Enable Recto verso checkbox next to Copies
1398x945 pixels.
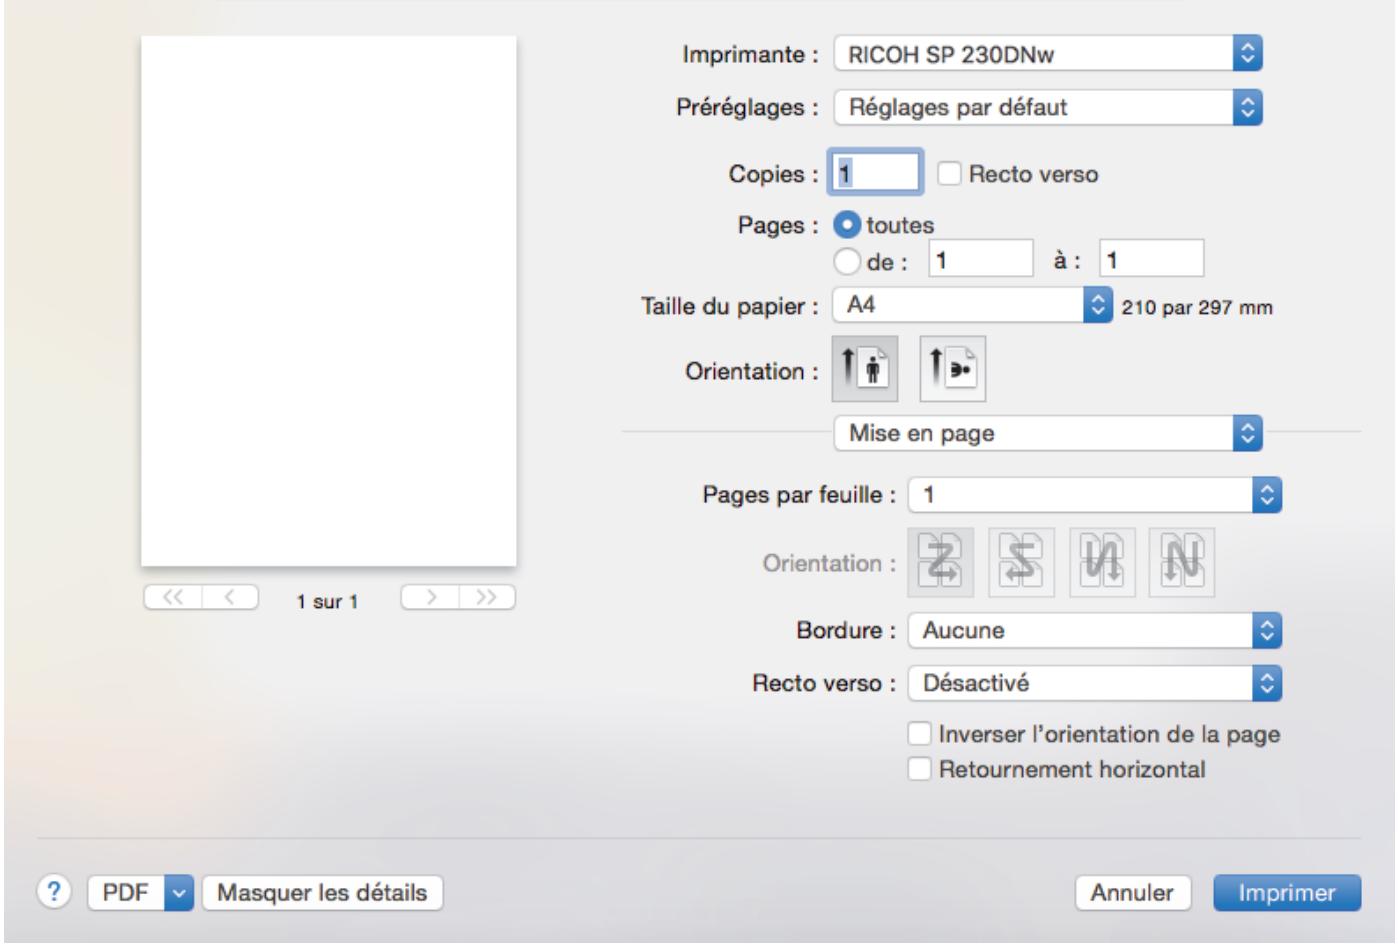click(x=950, y=174)
